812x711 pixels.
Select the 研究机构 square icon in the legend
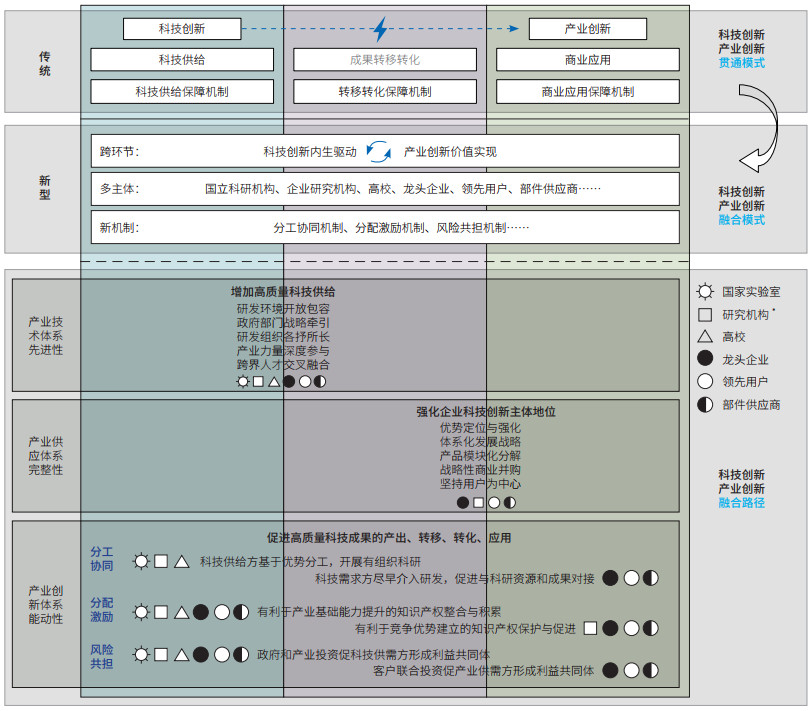705,314
